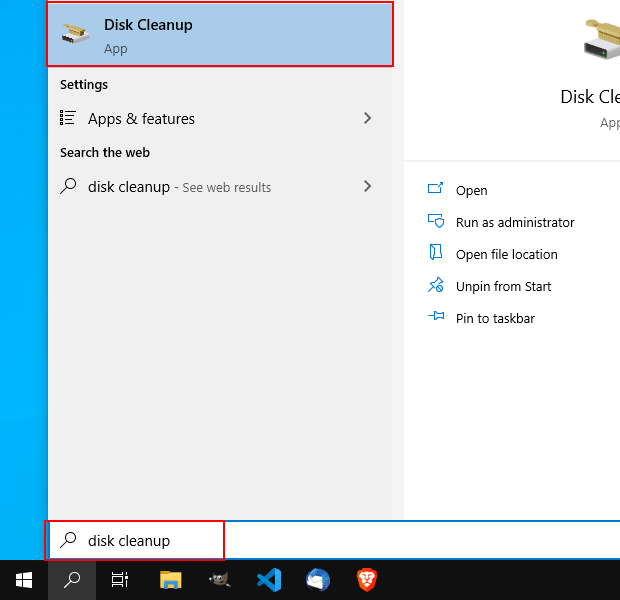
Task: Choose Unpin from Start
Action: (x=503, y=286)
